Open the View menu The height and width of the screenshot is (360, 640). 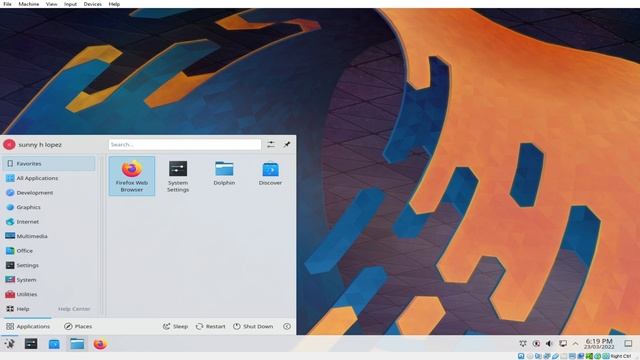pos(51,4)
